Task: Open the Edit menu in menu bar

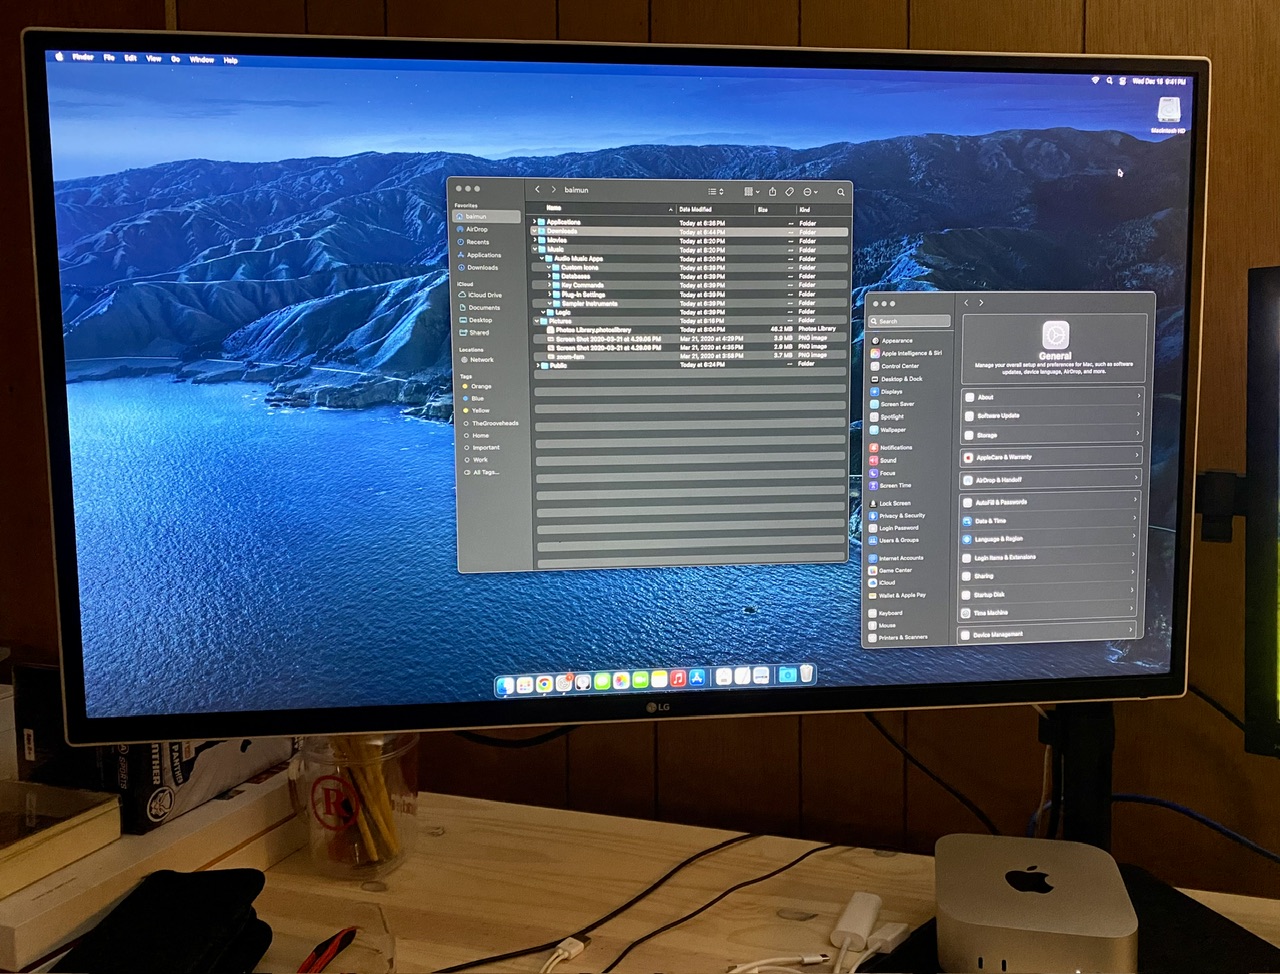Action: pyautogui.click(x=131, y=58)
